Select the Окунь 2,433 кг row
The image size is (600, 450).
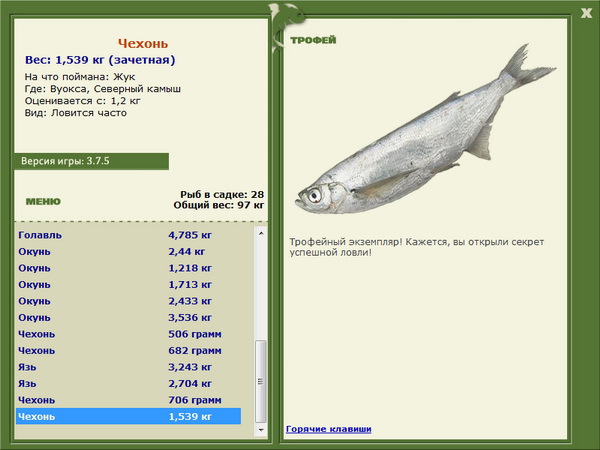(129, 301)
